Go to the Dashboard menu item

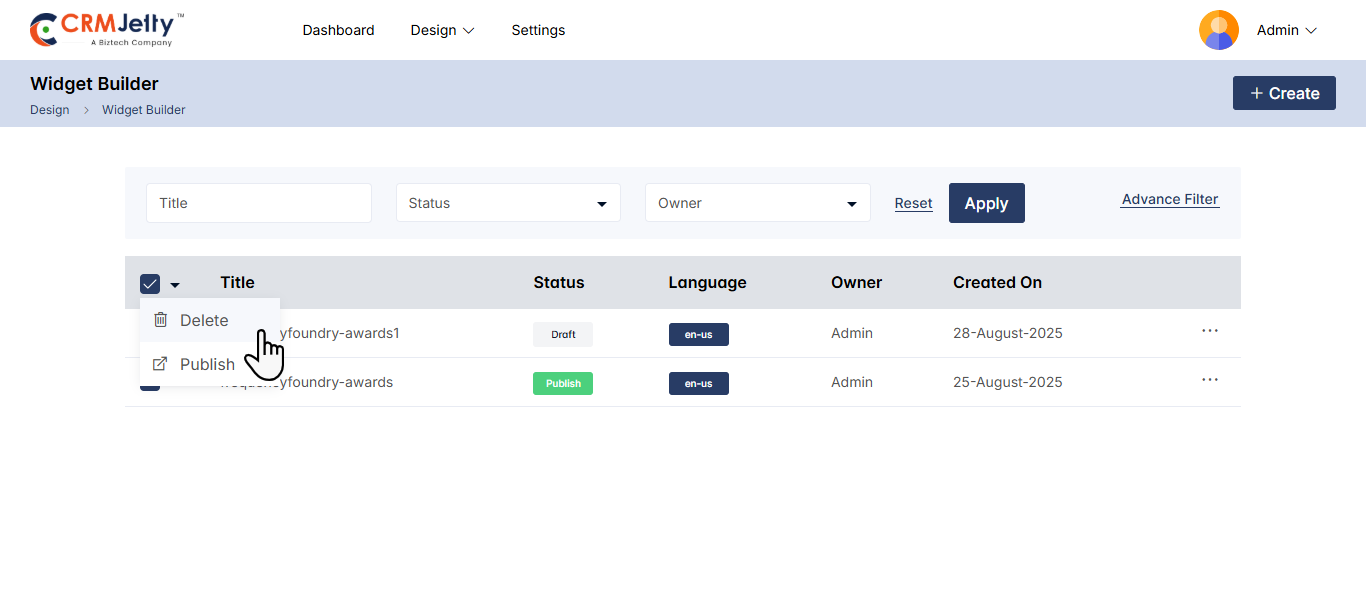click(338, 30)
